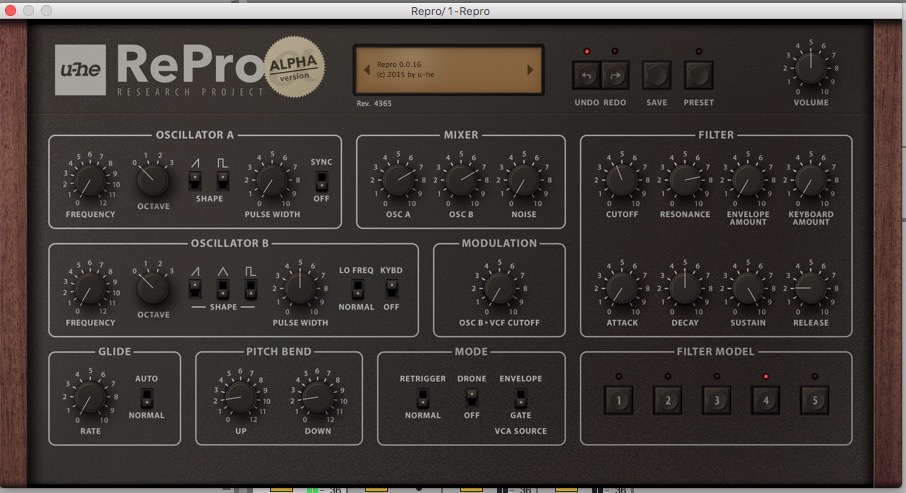Select filter model 2
Viewport: 906px width, 493px height.
pyautogui.click(x=667, y=401)
